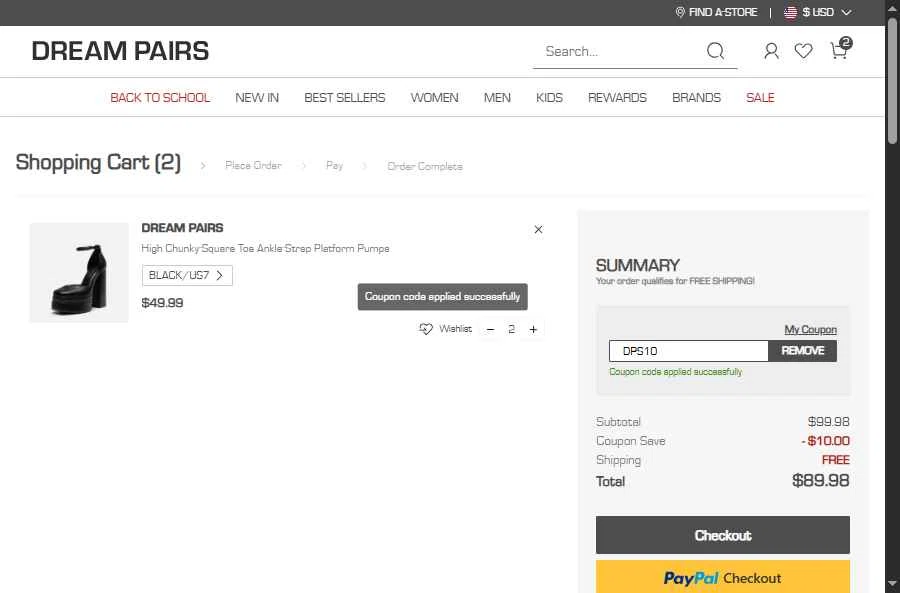Image resolution: width=900 pixels, height=593 pixels.
Task: Open the Women menu
Action: tap(435, 98)
